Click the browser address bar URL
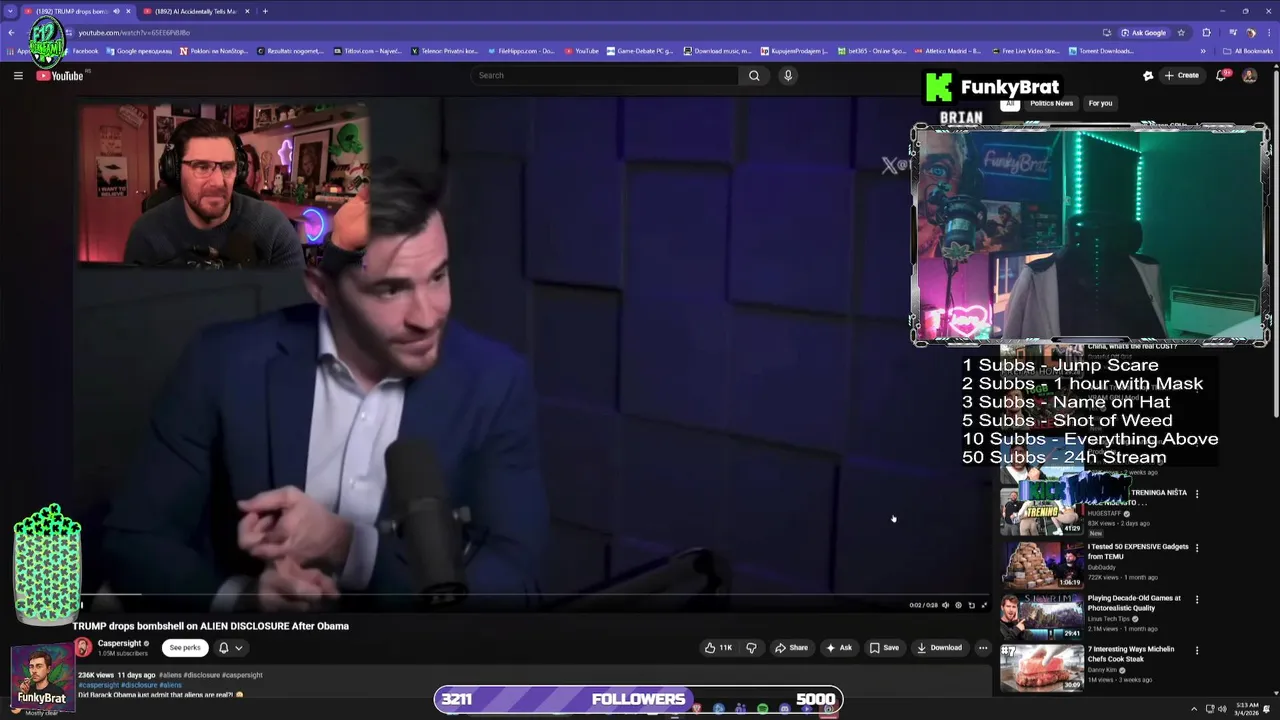1280x720 pixels. coord(134,32)
